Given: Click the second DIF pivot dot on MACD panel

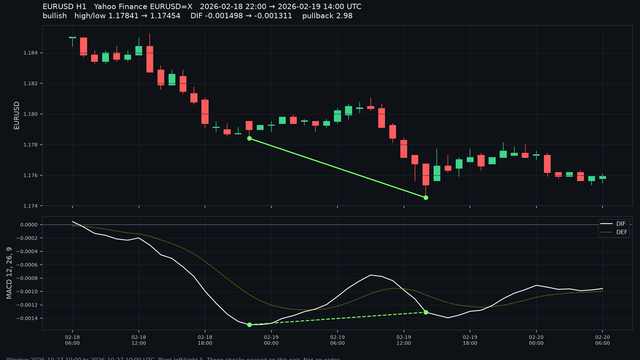Looking at the screenshot, I should [426, 312].
